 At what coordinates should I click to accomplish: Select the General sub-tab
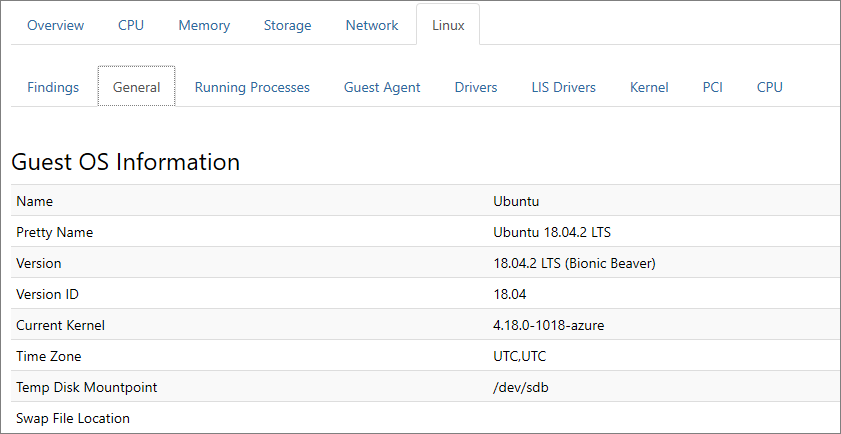tap(137, 87)
